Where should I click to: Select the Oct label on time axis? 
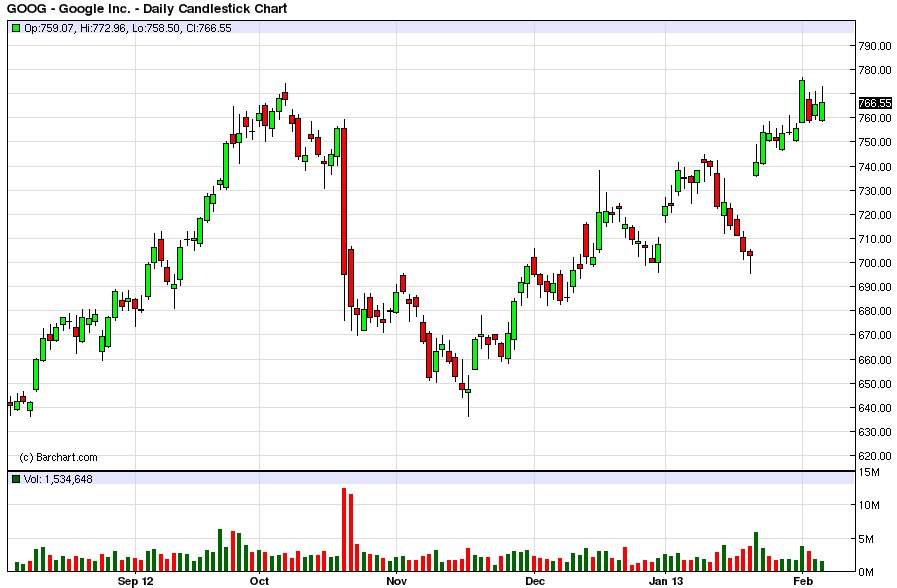tap(260, 580)
